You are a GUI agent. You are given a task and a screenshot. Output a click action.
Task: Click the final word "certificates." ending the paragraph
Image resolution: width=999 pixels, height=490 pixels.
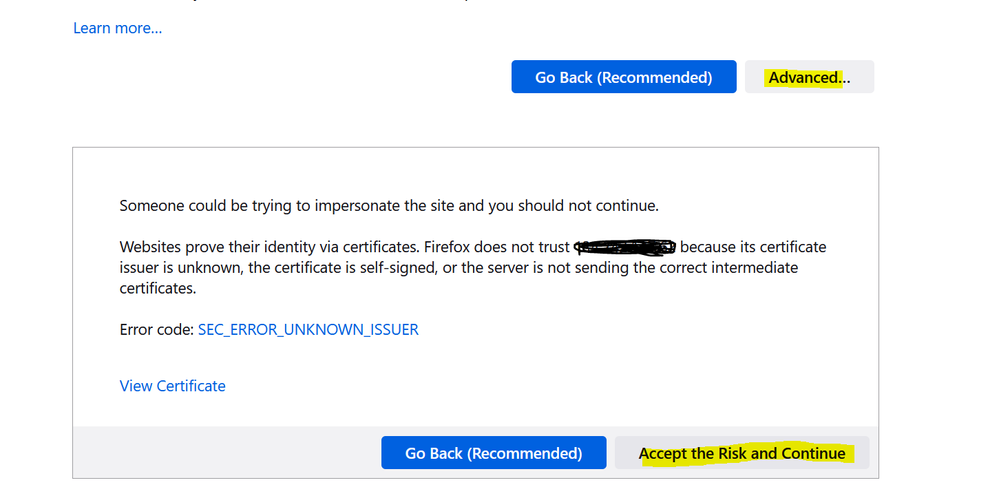pyautogui.click(x=158, y=288)
